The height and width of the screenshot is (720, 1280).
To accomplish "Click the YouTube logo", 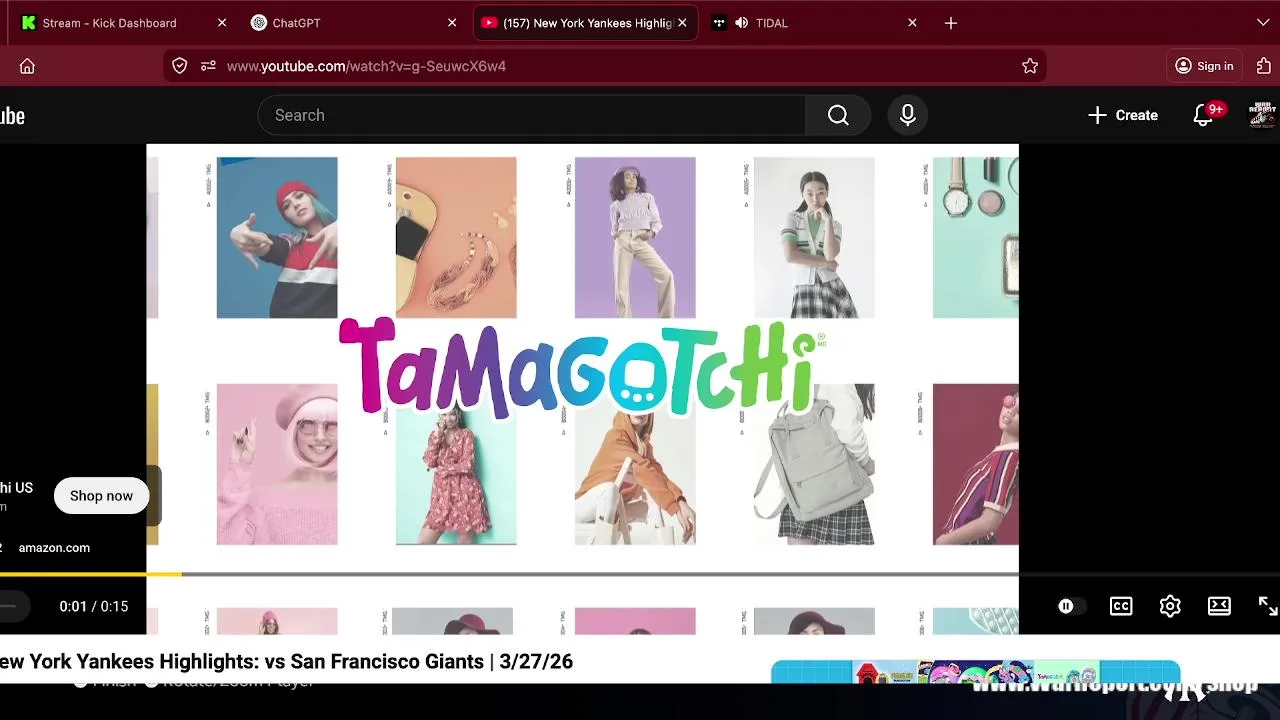I will (12, 116).
